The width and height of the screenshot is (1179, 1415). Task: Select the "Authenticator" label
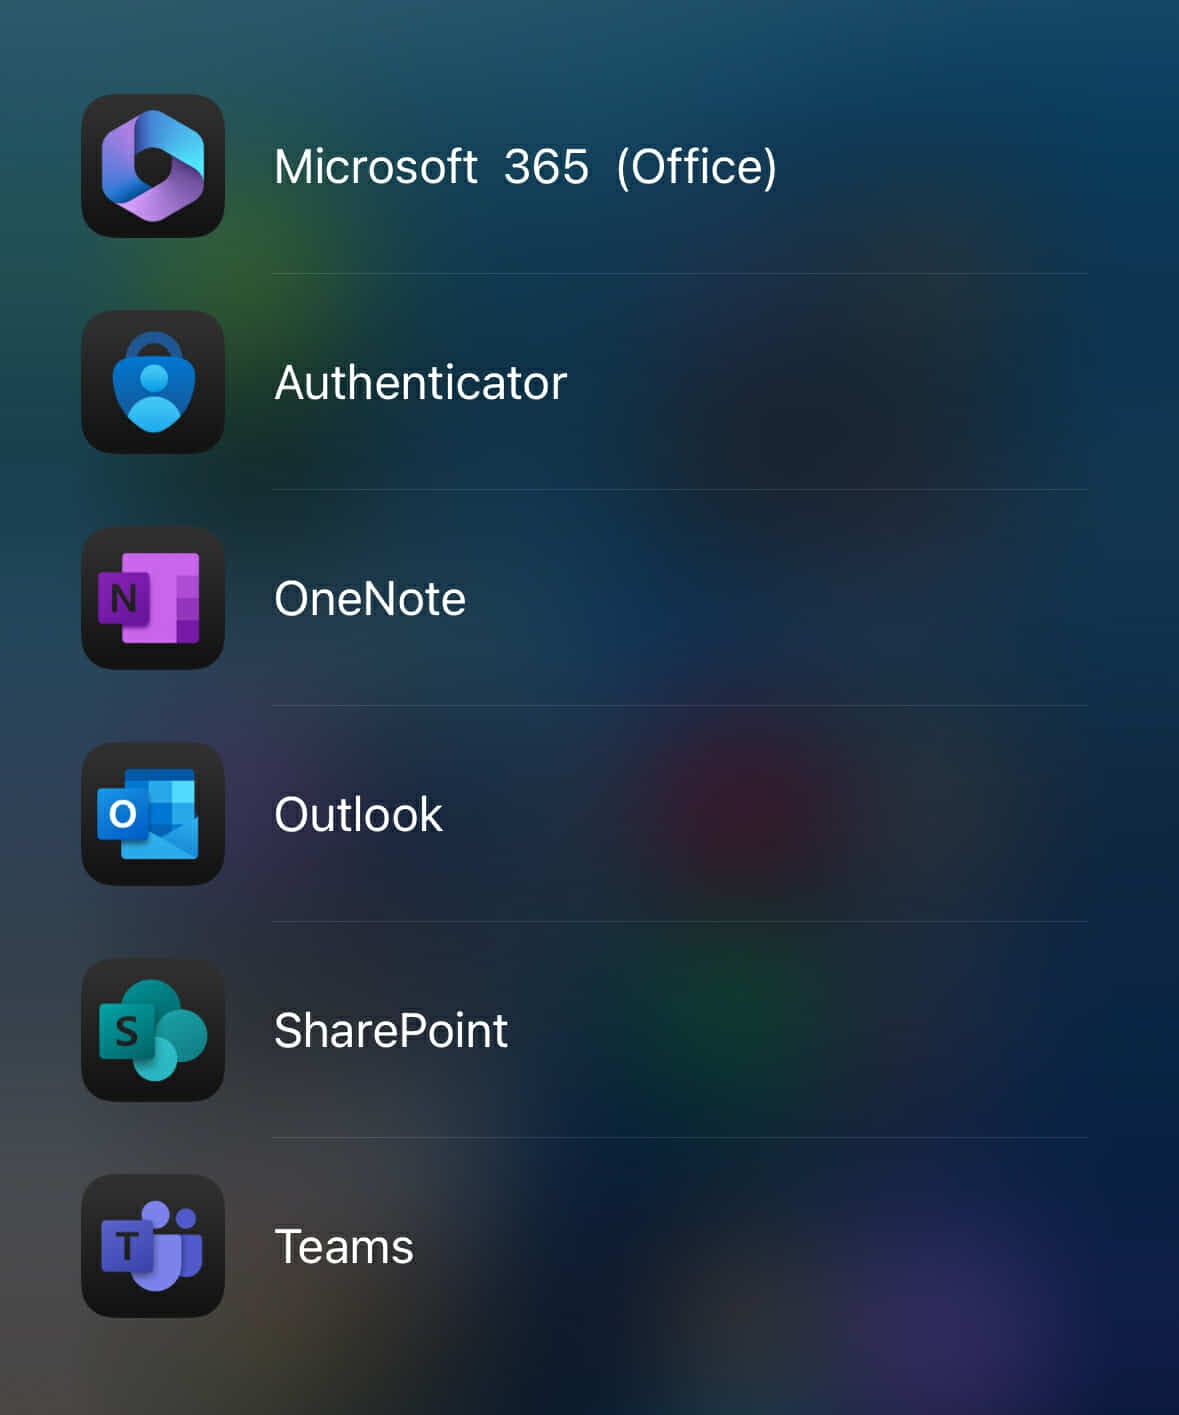421,383
